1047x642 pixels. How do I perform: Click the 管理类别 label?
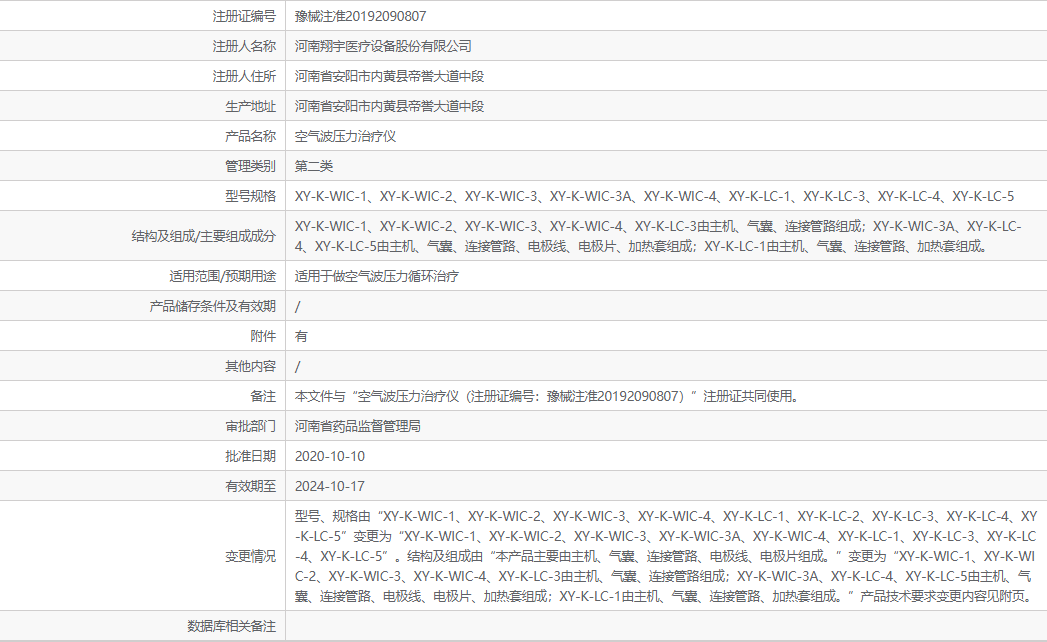point(250,166)
